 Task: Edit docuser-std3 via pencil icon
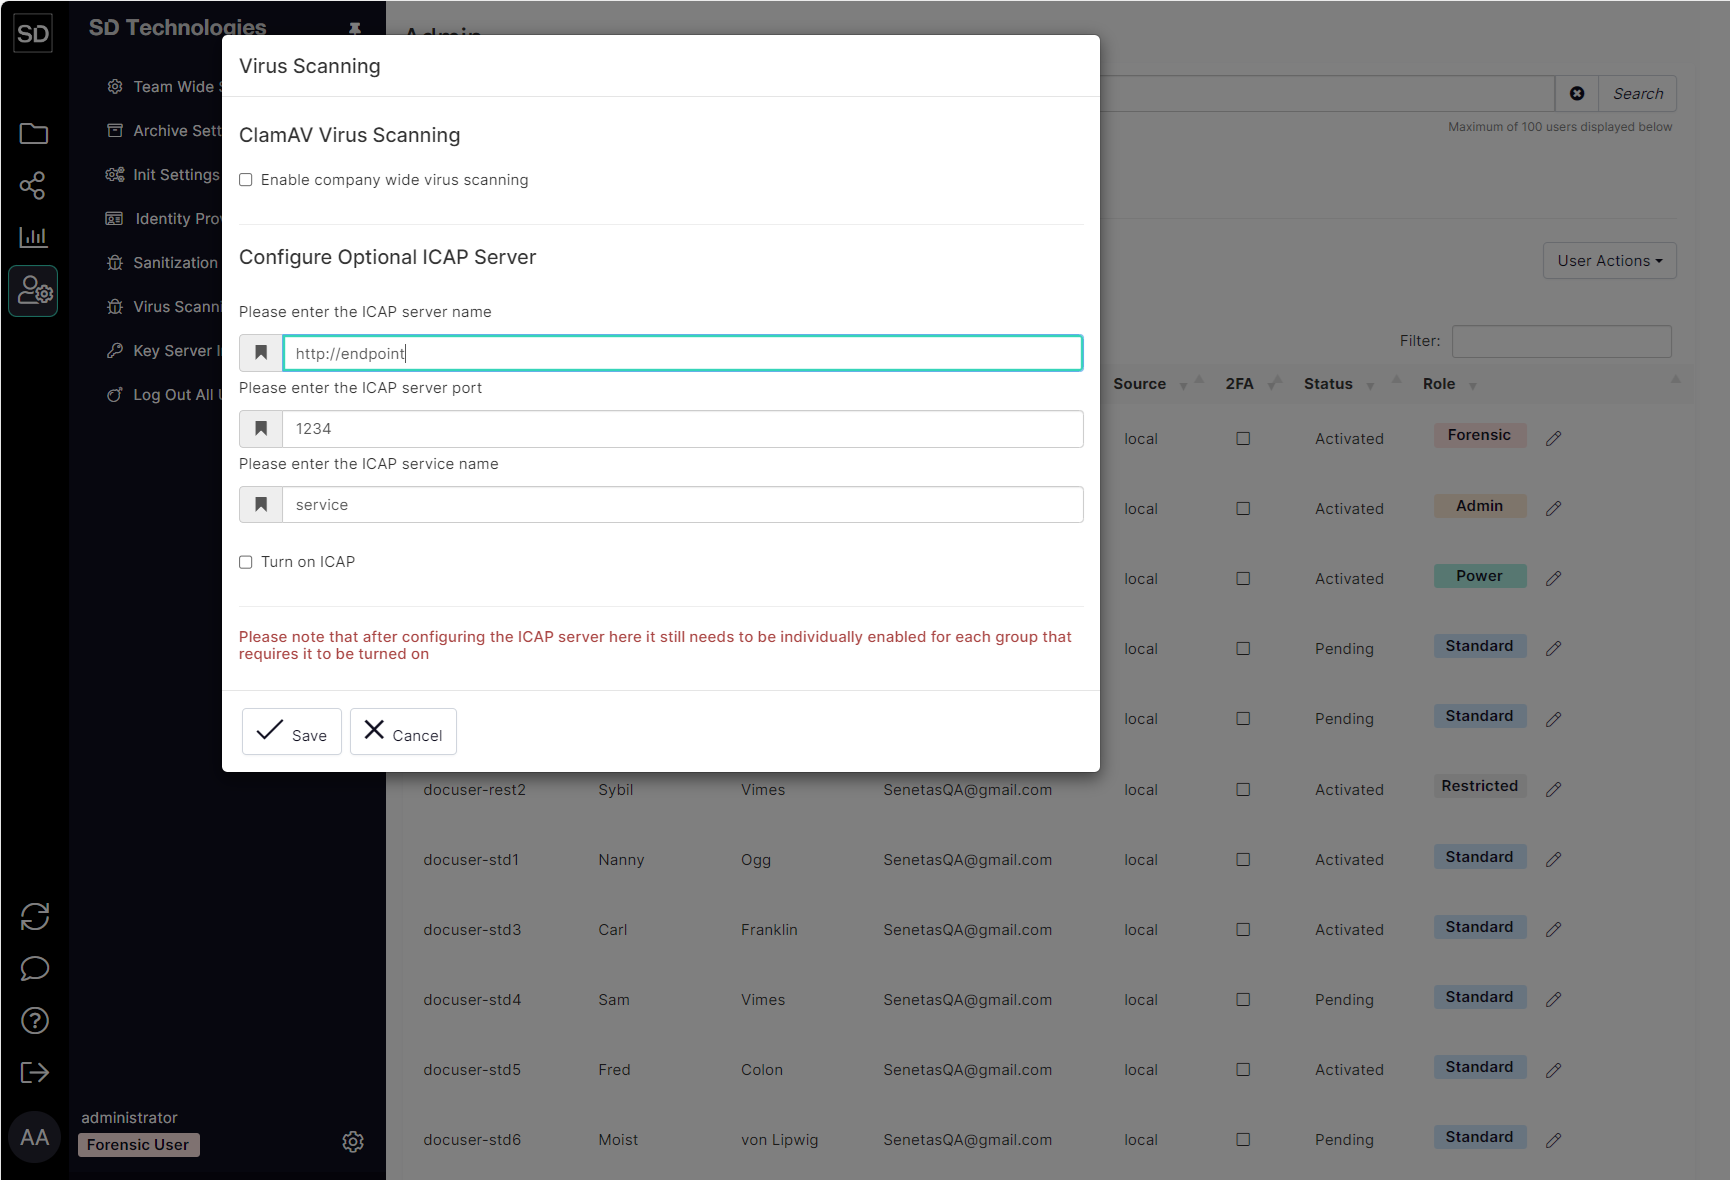tap(1554, 929)
